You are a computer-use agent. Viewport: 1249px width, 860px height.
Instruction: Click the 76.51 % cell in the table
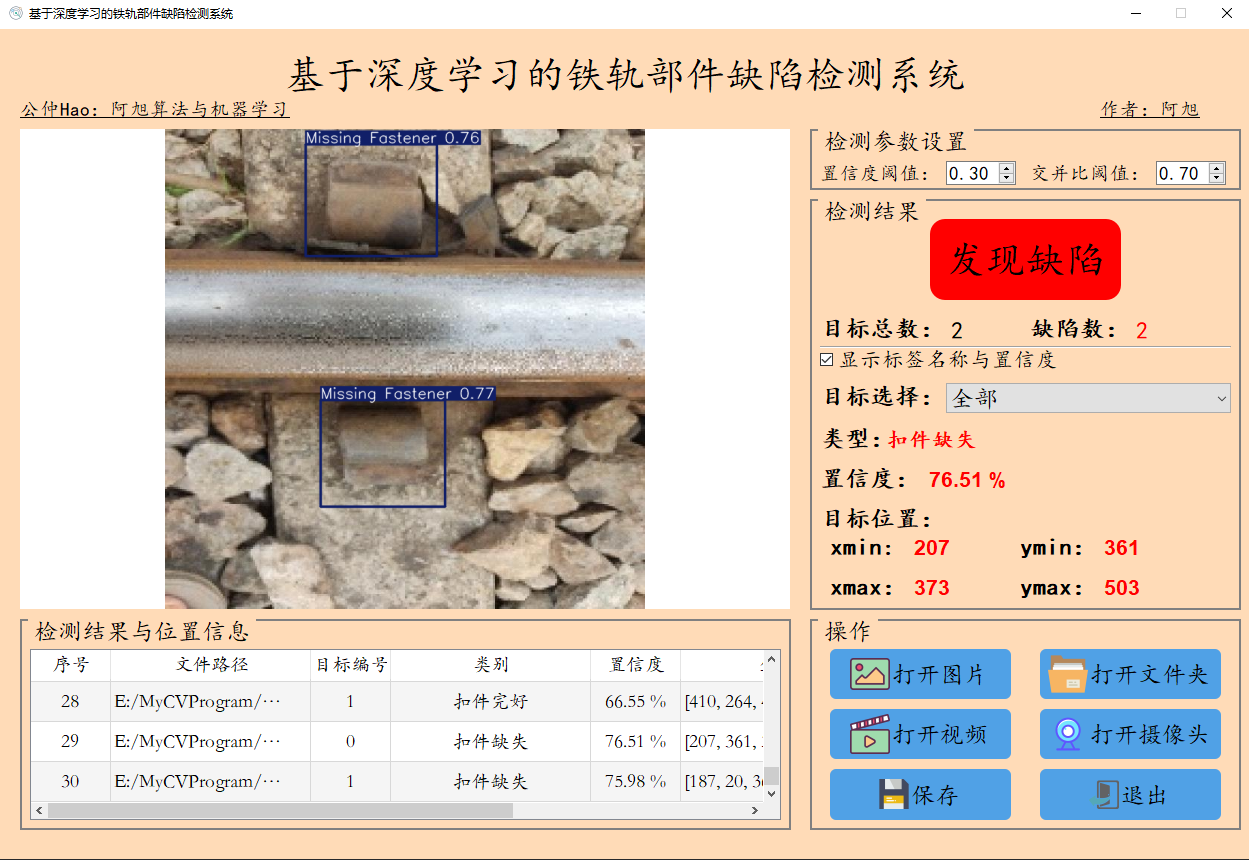(x=636, y=742)
